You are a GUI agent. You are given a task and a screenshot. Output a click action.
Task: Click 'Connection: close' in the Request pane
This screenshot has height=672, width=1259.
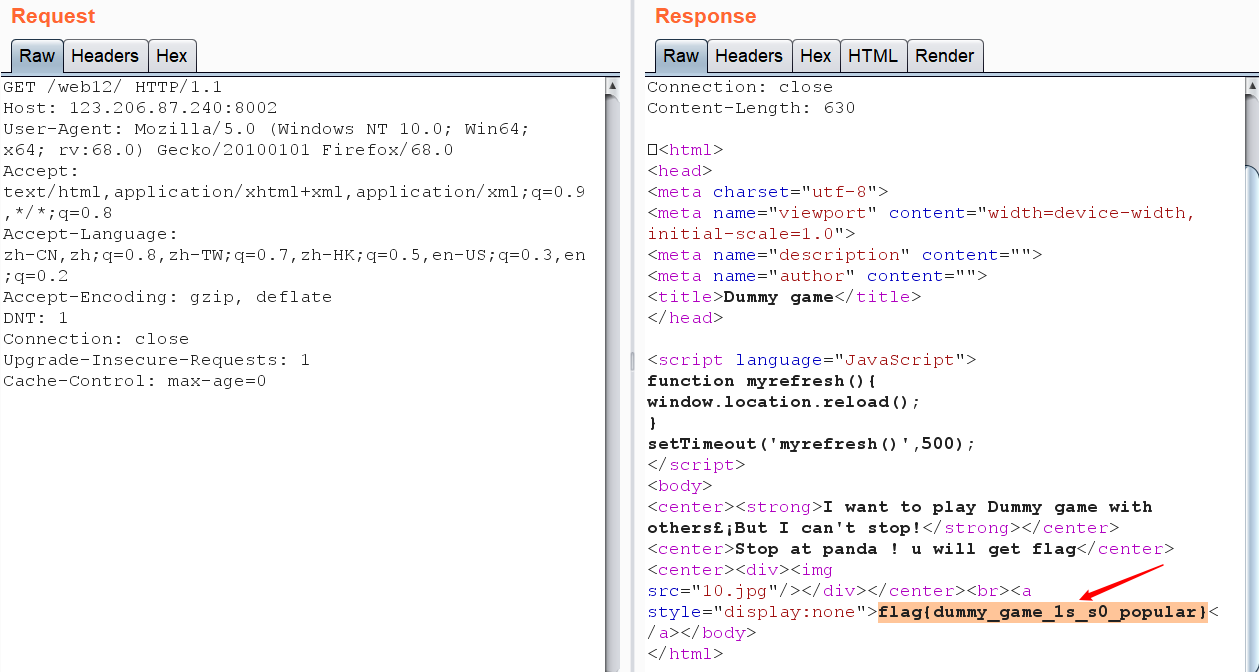96,339
